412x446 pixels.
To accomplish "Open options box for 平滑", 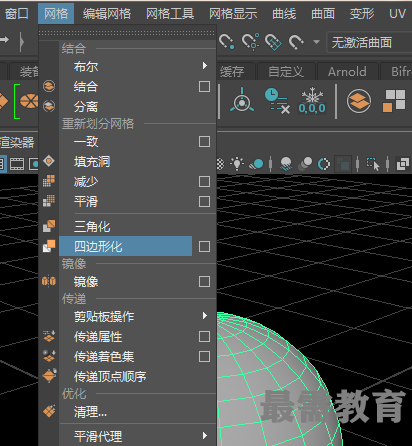I will point(204,202).
